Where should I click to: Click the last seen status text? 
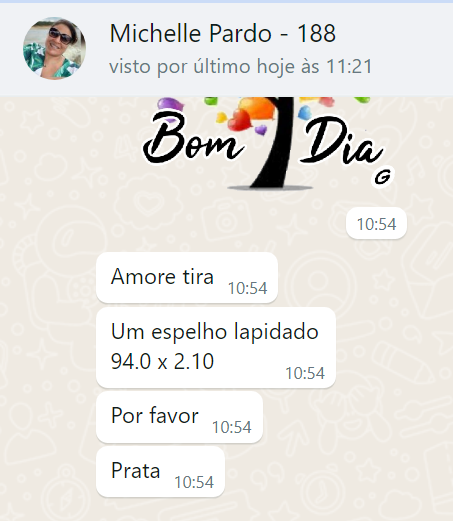pos(240,66)
